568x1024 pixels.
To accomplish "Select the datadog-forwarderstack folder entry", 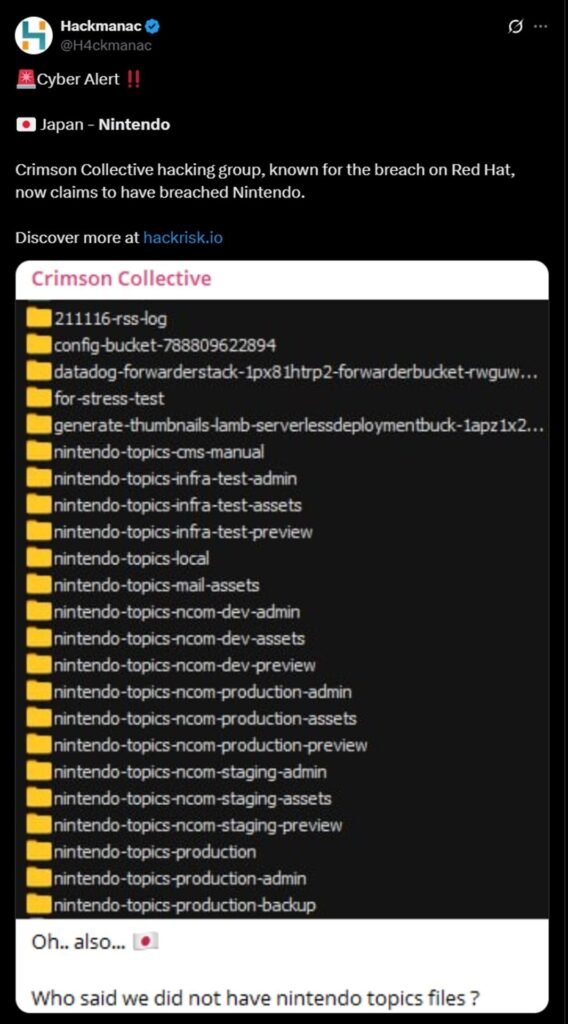I will tap(283, 372).
